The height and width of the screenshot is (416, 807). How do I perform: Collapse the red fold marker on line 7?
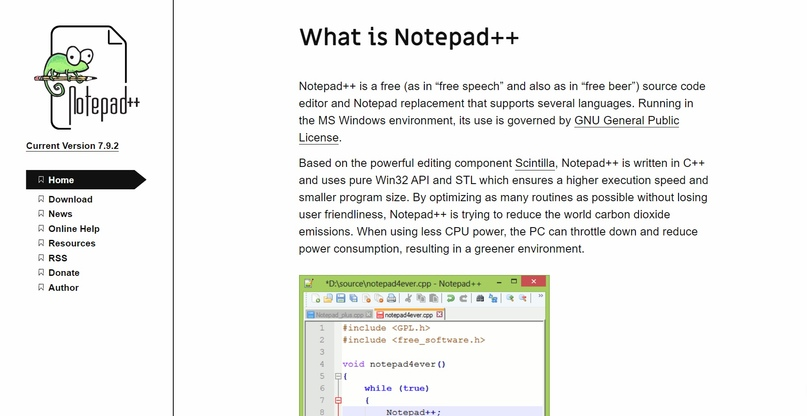[338, 400]
